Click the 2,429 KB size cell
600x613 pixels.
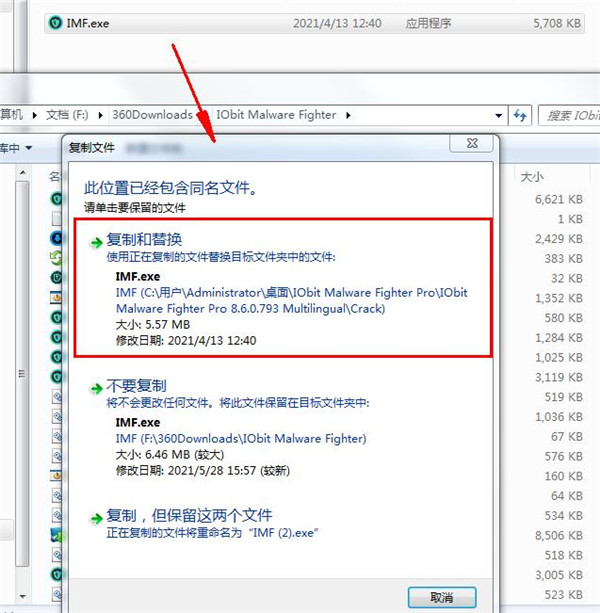[x=559, y=239]
